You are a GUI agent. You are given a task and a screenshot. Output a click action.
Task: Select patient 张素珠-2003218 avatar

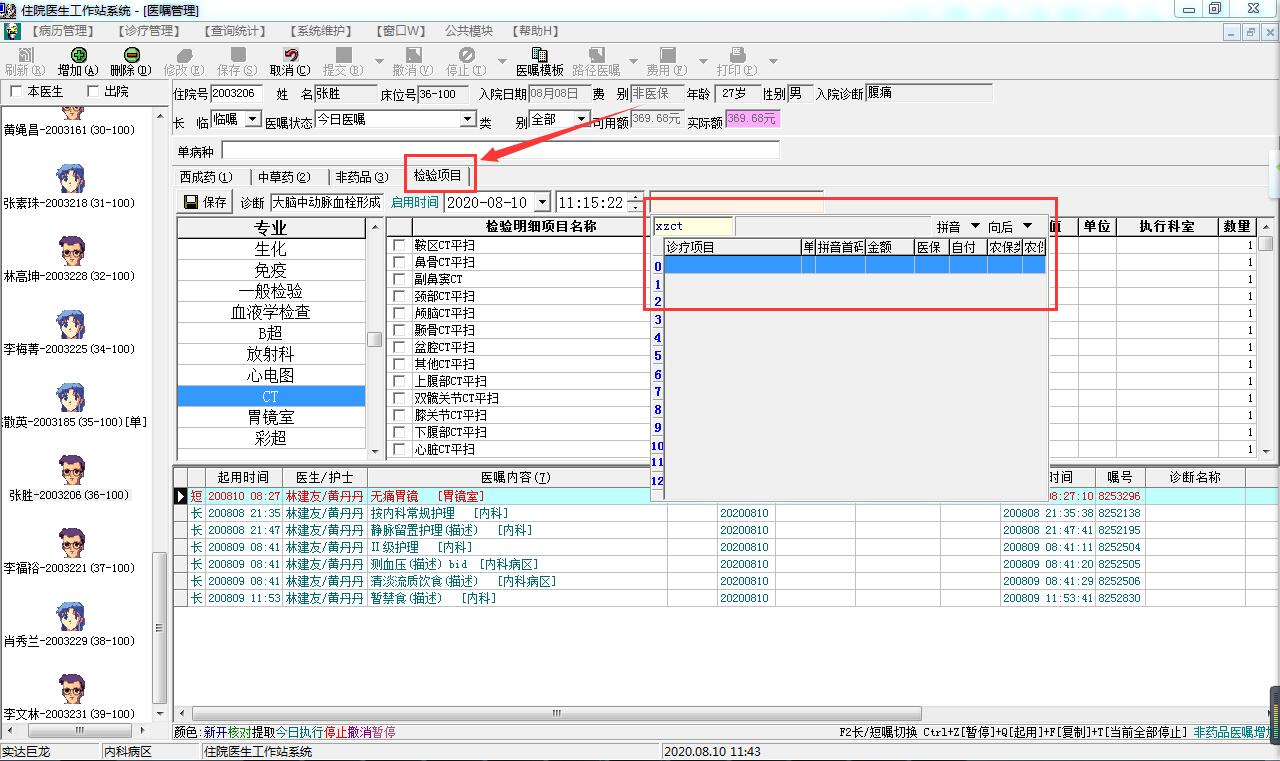[70, 179]
